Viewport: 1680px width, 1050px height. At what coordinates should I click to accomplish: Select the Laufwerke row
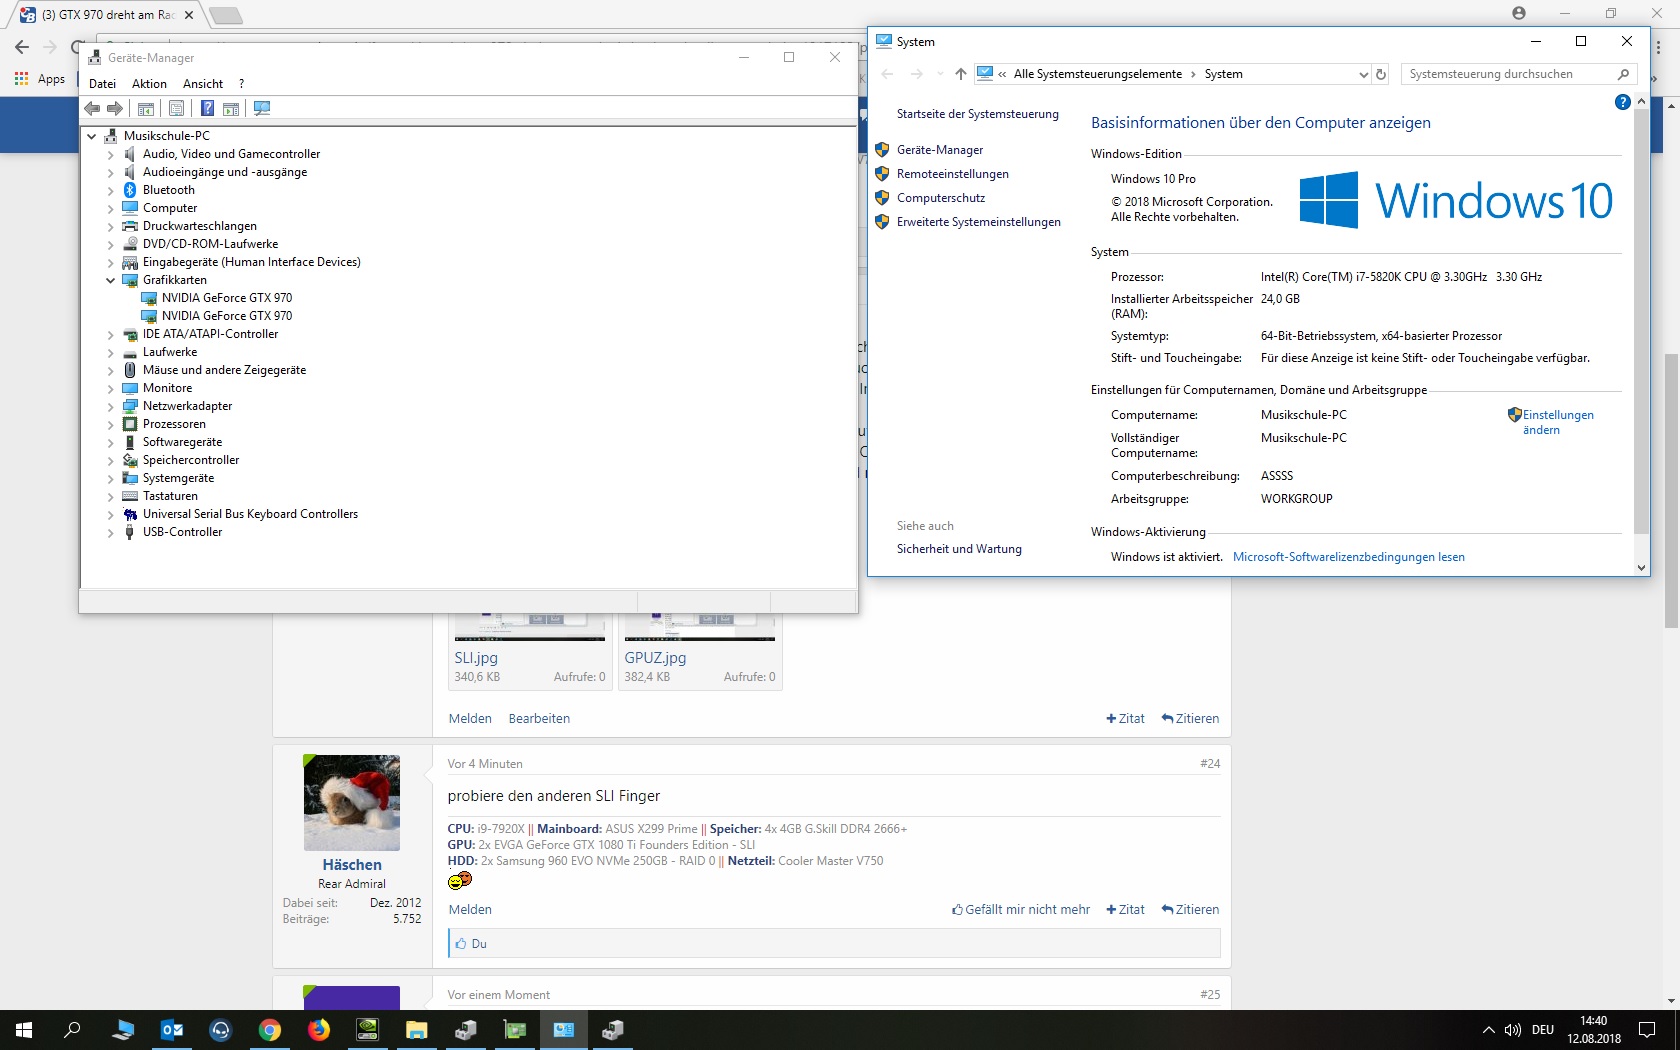coord(160,352)
